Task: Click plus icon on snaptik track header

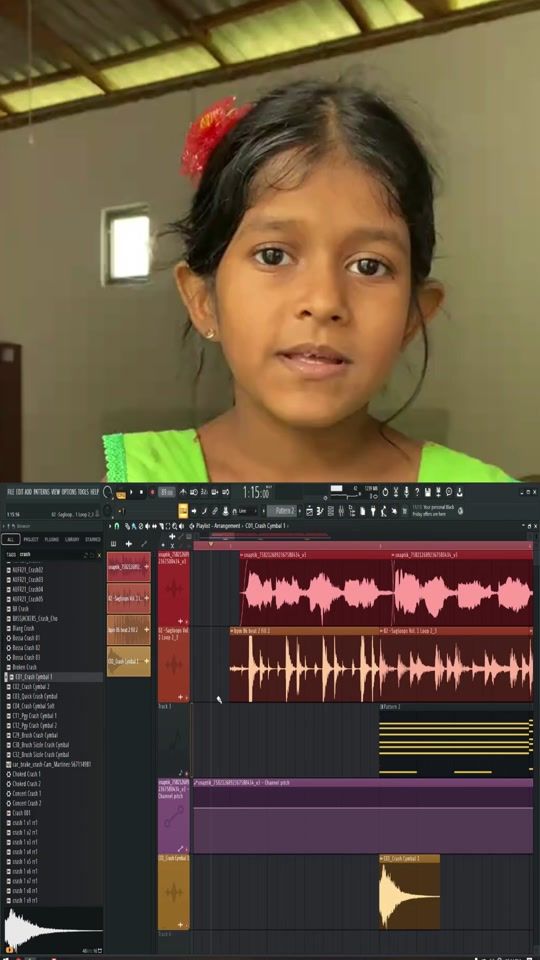Action: pyautogui.click(x=181, y=621)
